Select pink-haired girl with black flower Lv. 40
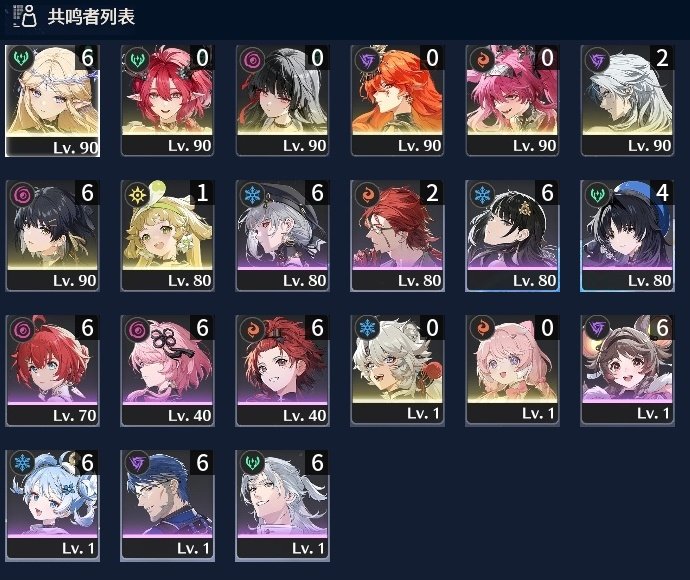The image size is (690, 580). click(168, 371)
